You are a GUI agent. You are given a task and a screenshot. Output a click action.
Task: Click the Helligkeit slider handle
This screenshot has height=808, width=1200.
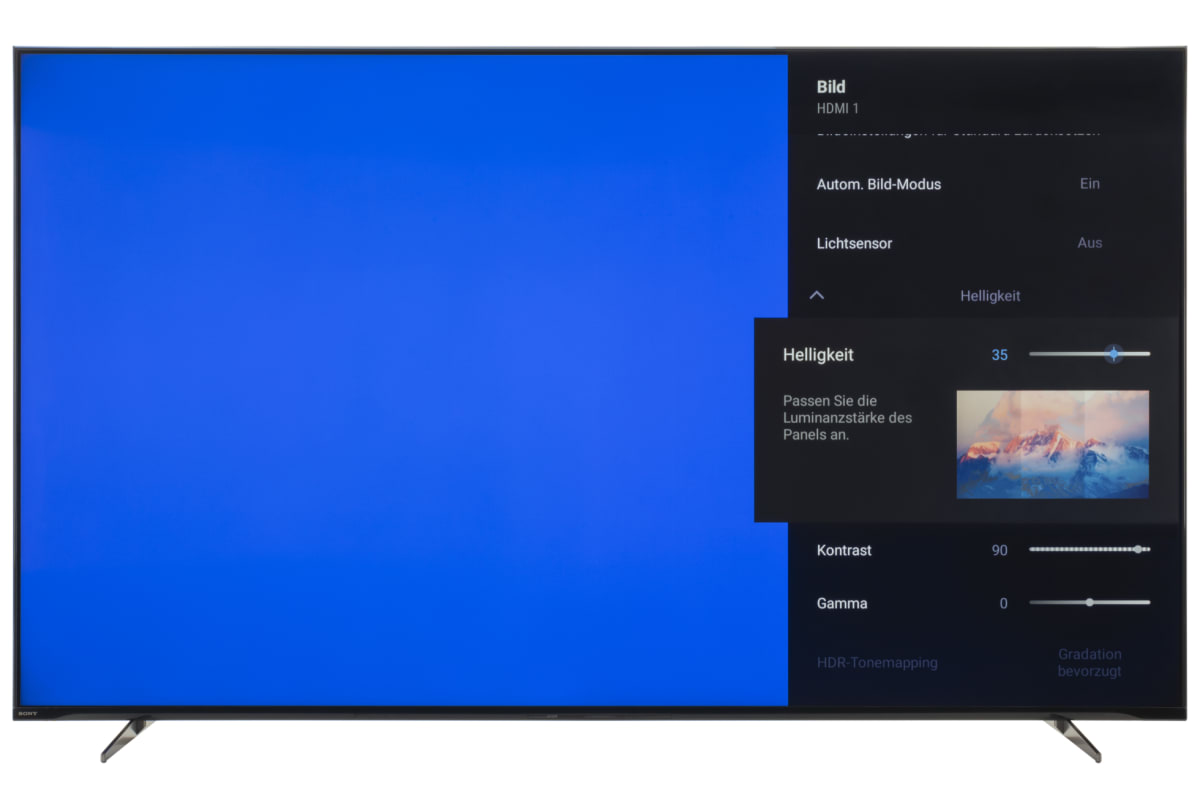(x=1113, y=354)
